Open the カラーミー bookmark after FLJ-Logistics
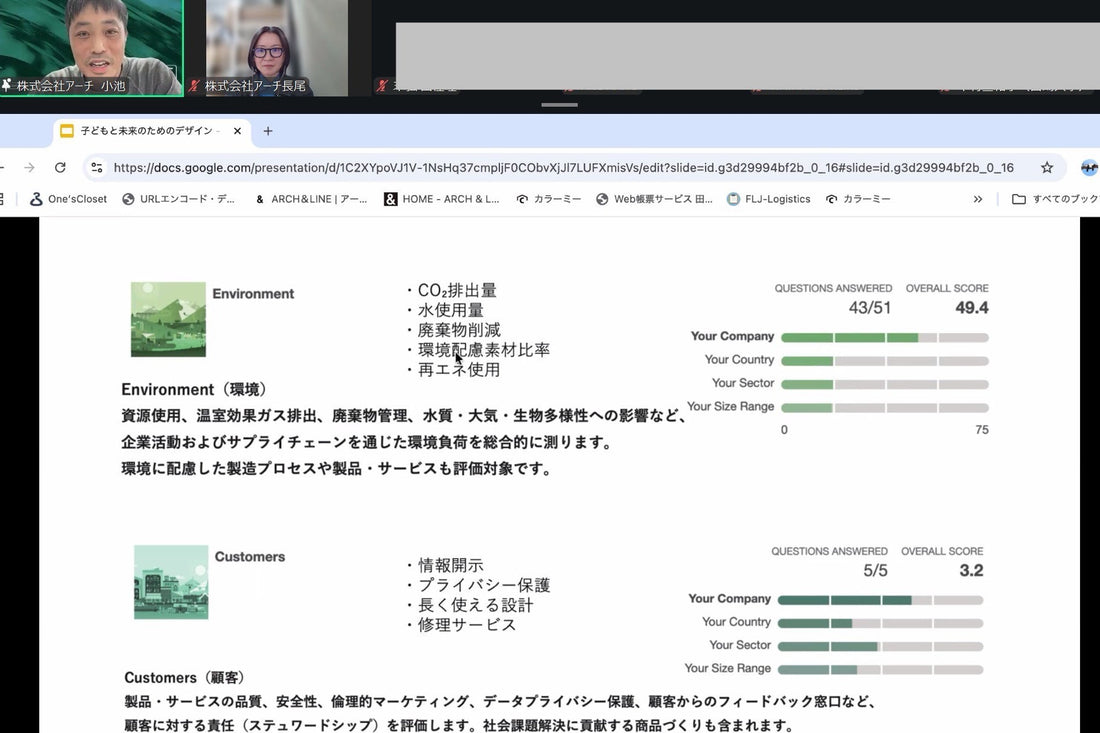This screenshot has width=1100, height=733. coord(857,199)
